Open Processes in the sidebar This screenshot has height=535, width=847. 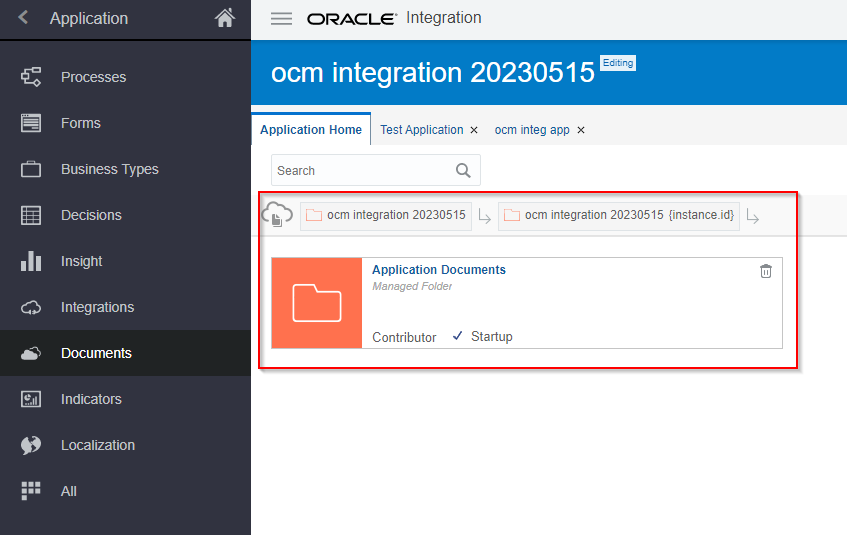[x=93, y=77]
